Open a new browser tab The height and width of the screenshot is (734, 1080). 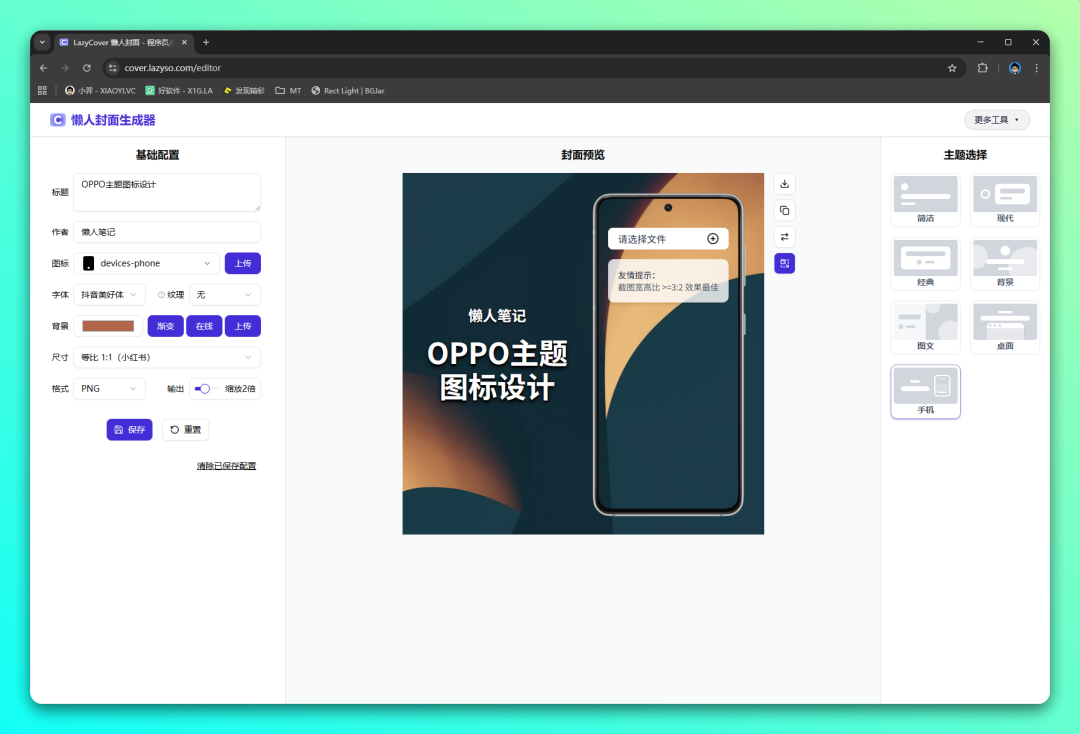pyautogui.click(x=206, y=43)
